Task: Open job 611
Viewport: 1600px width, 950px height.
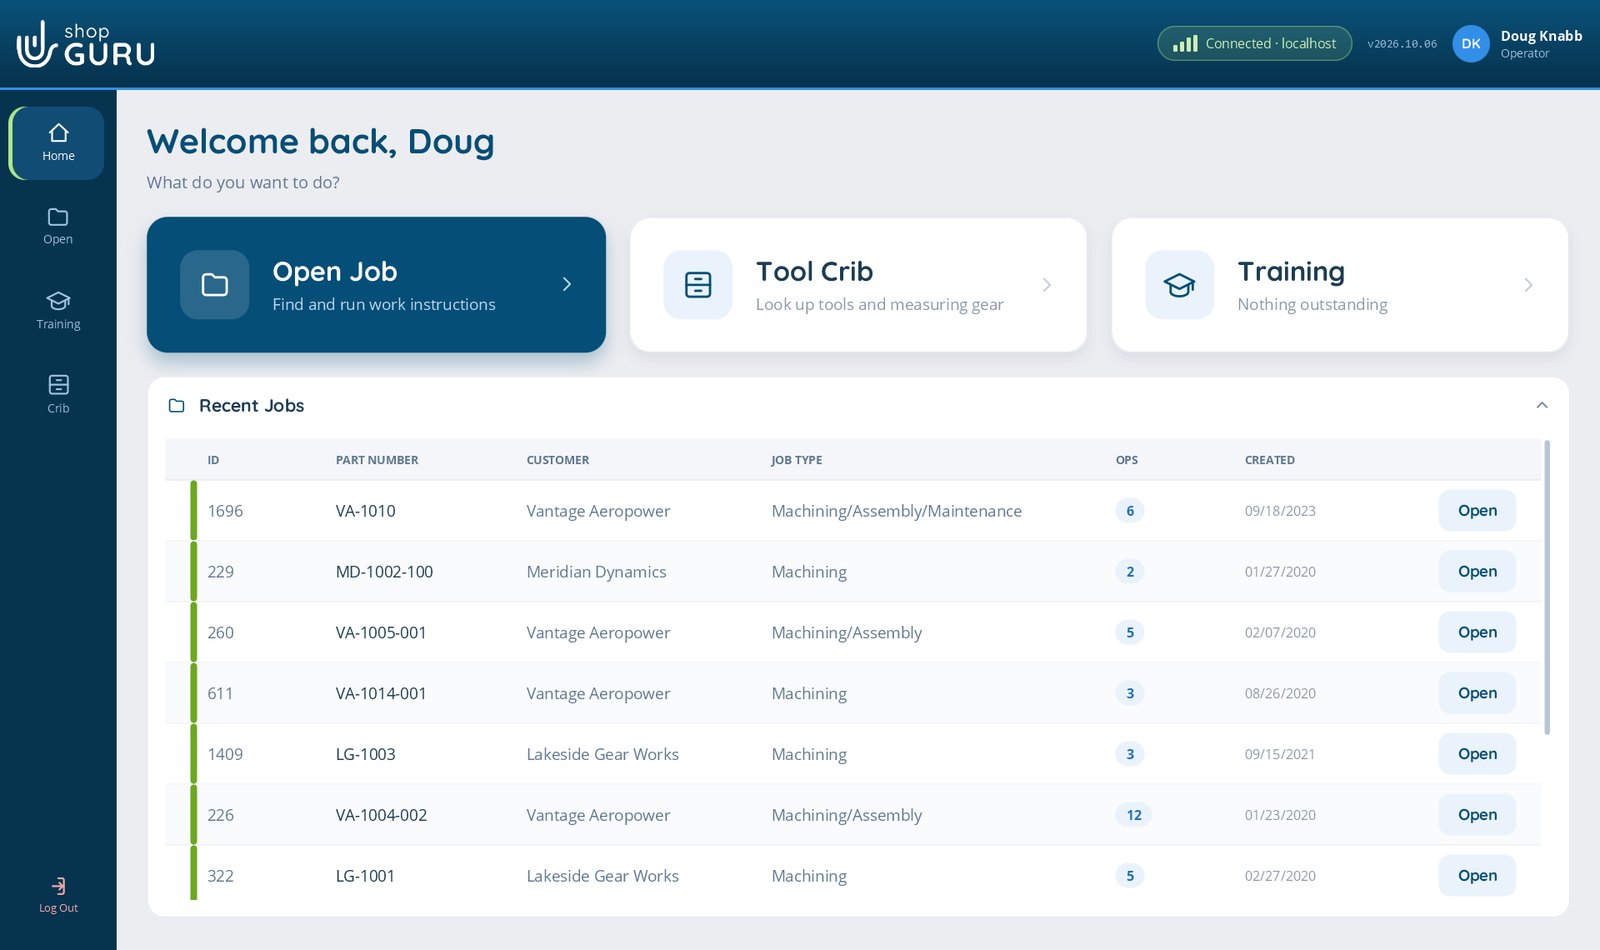Action: (1477, 693)
